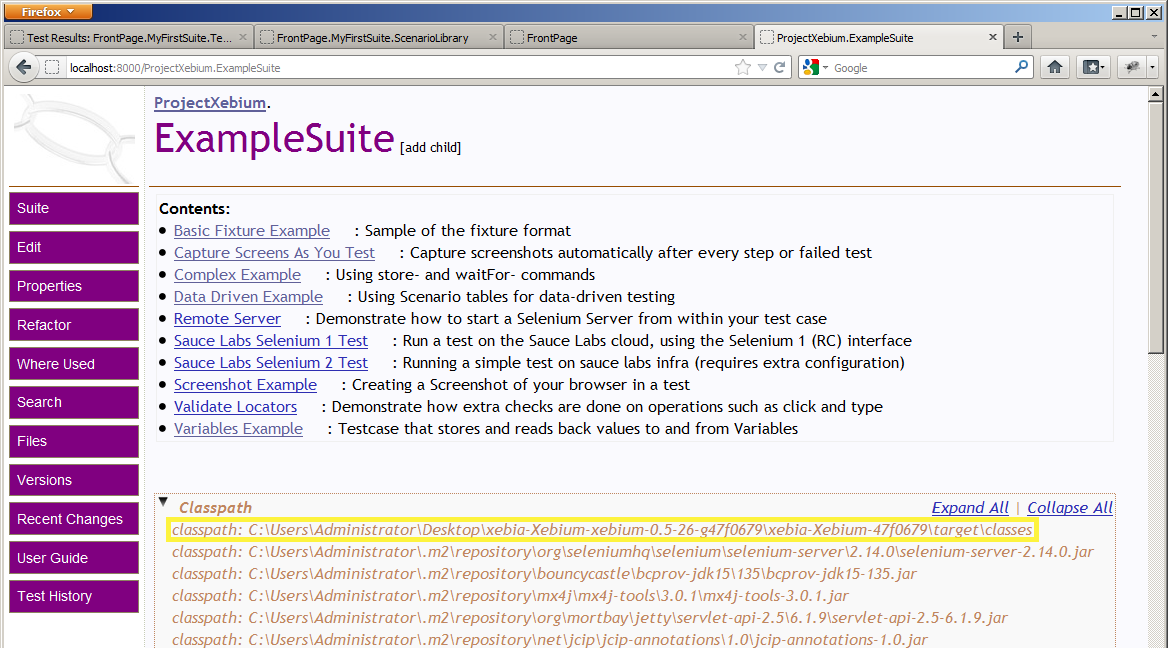
Task: Open Capture Screens As You Test link
Action: point(274,253)
